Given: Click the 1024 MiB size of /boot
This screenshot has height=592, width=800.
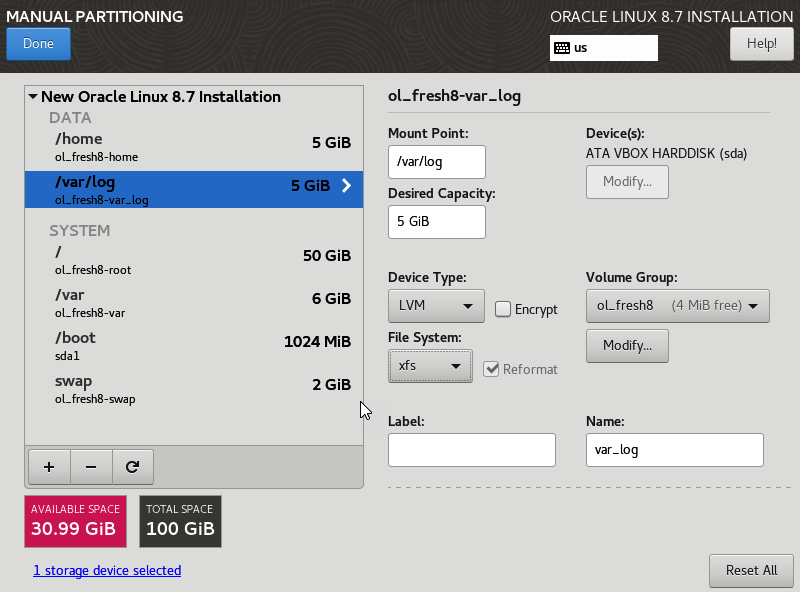Looking at the screenshot, I should (x=317, y=341).
